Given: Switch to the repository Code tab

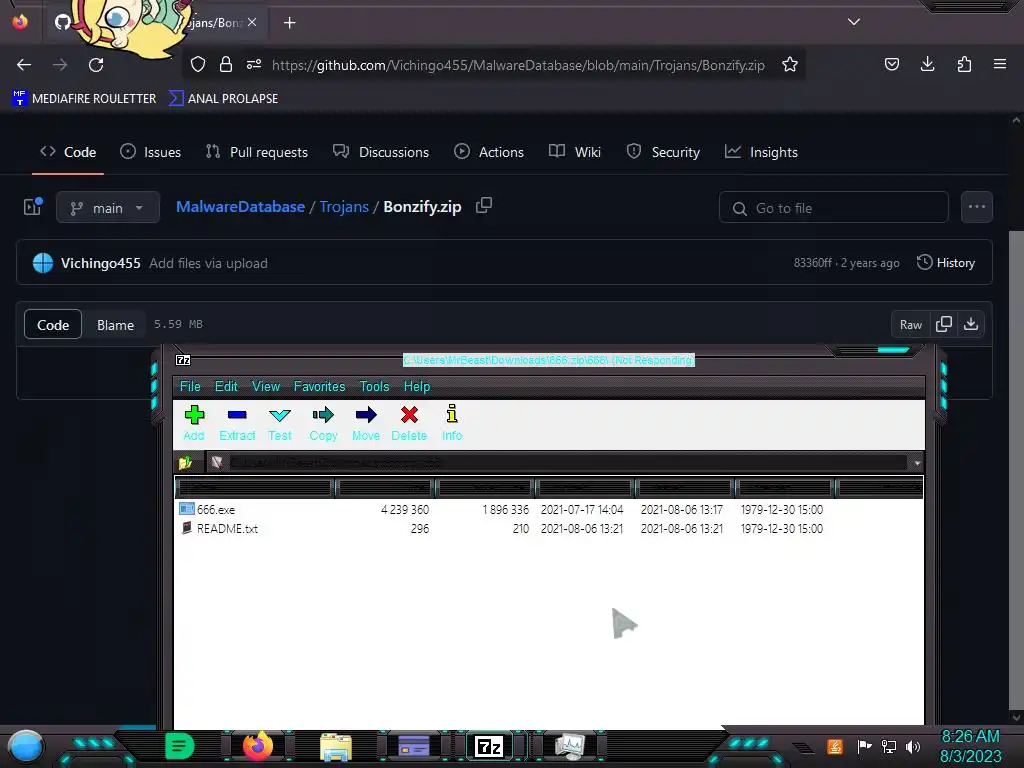Looking at the screenshot, I should (68, 152).
